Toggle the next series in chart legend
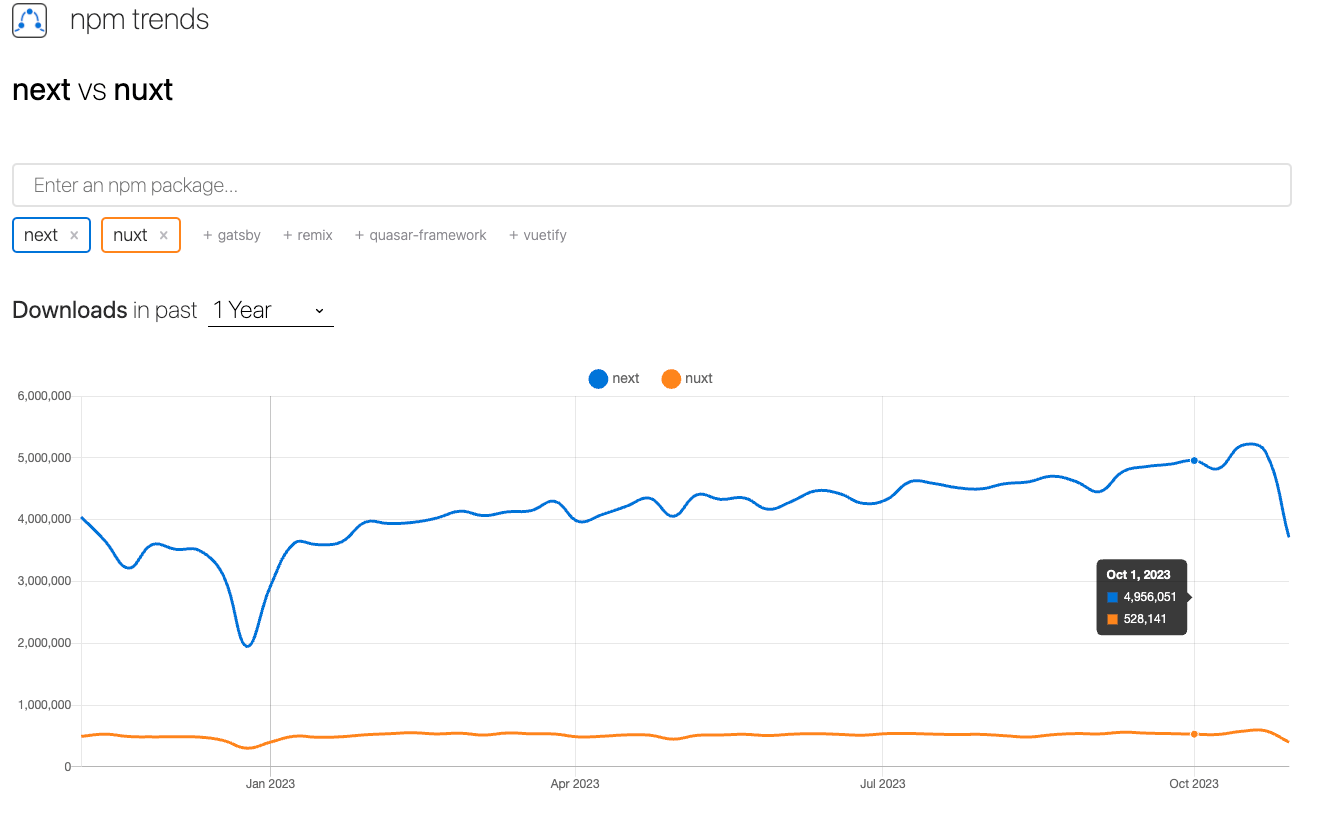The width and height of the screenshot is (1318, 817). click(x=614, y=379)
